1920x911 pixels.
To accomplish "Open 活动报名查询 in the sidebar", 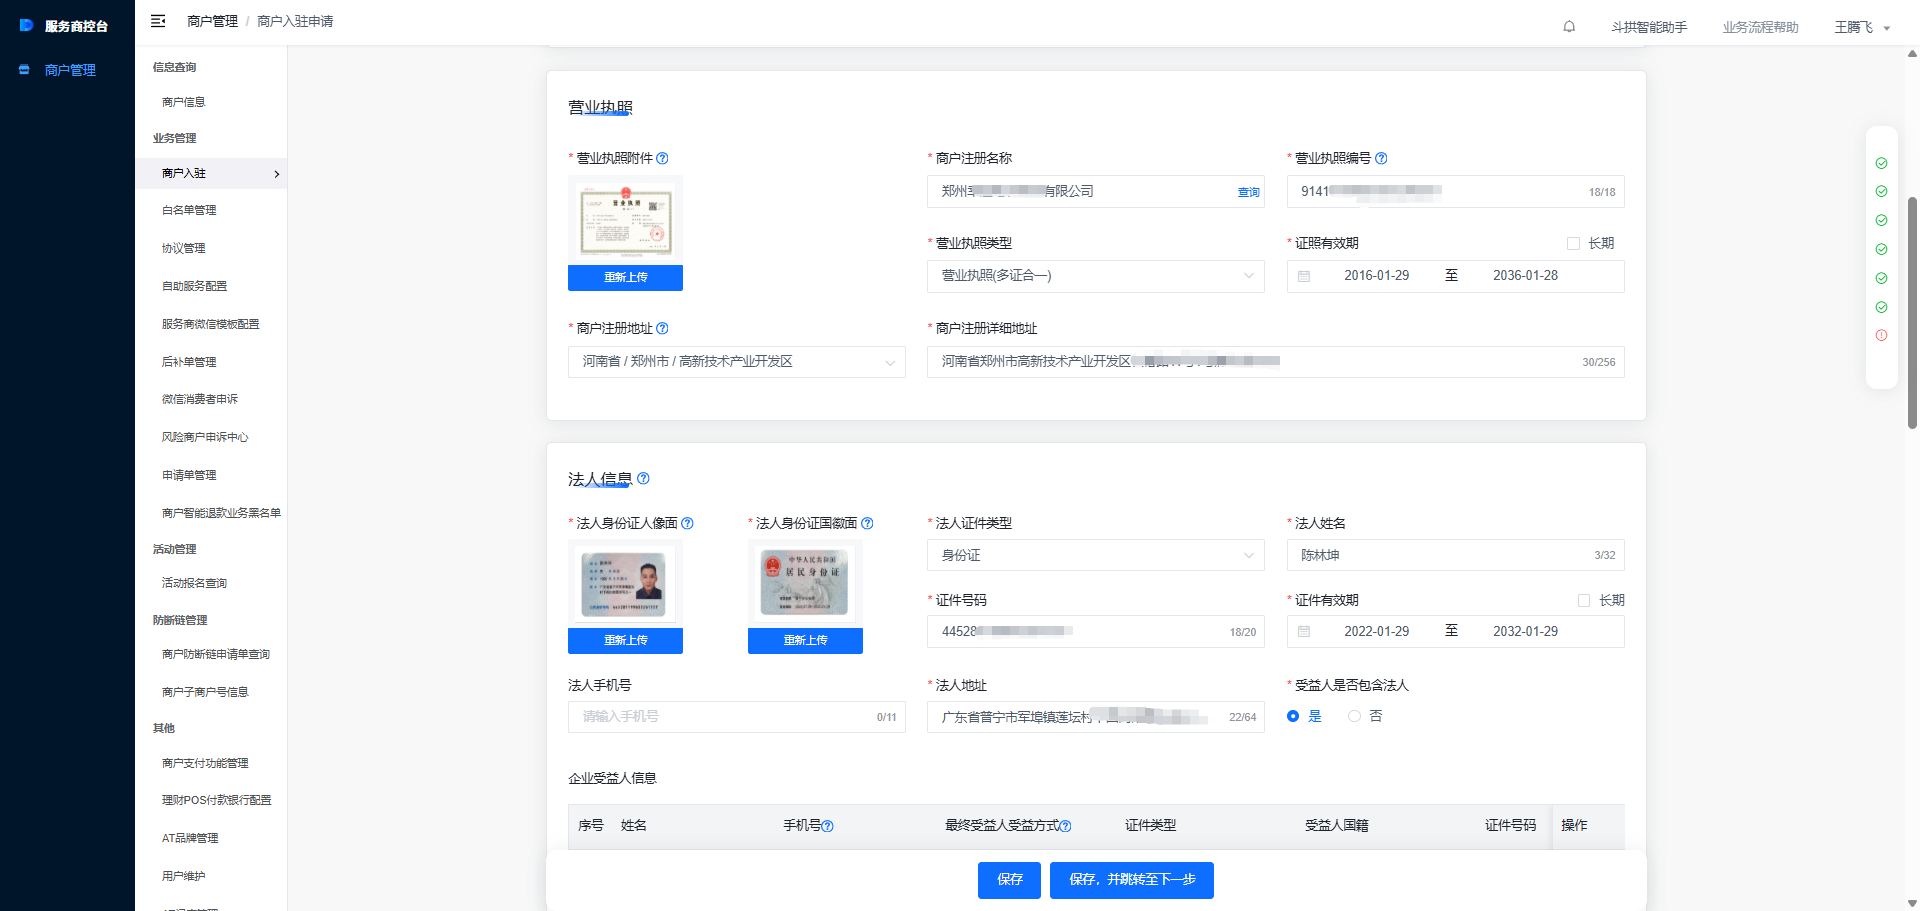I will click(194, 583).
